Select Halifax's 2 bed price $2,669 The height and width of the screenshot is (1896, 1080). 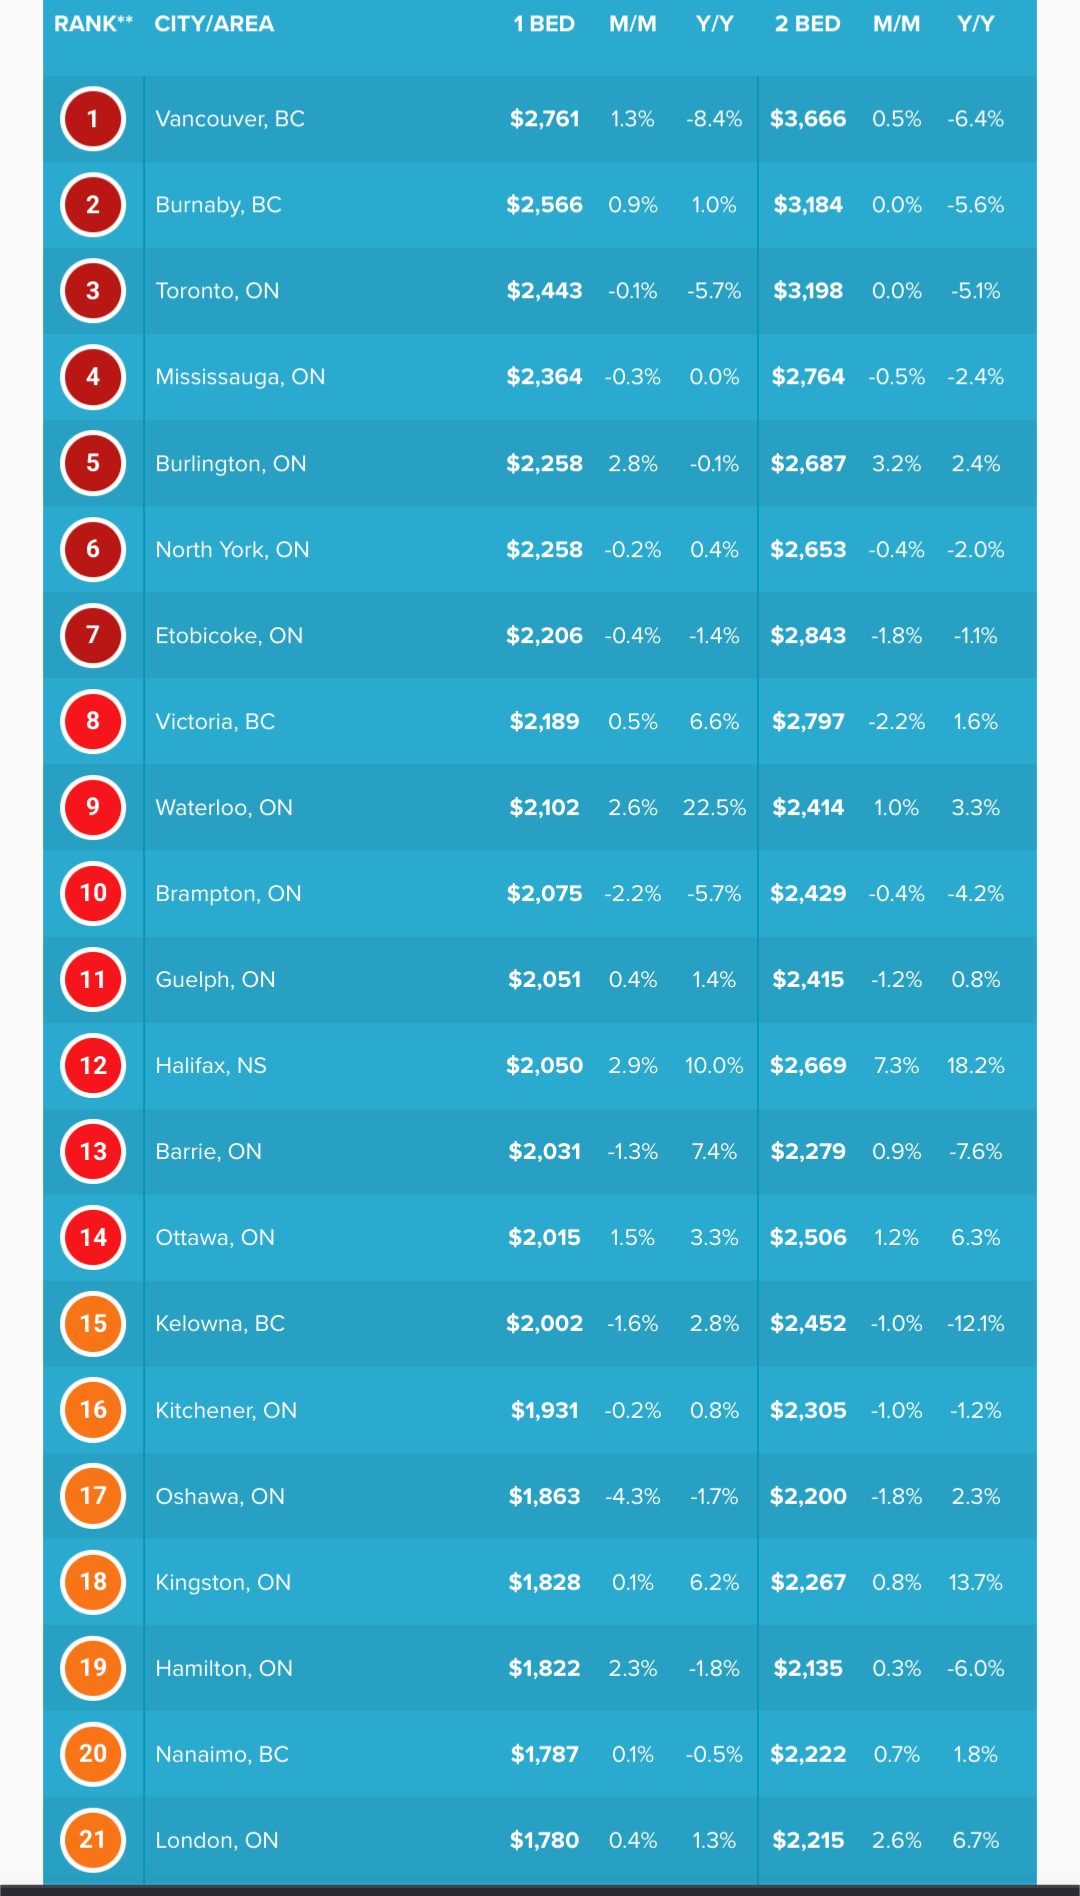click(x=808, y=1065)
